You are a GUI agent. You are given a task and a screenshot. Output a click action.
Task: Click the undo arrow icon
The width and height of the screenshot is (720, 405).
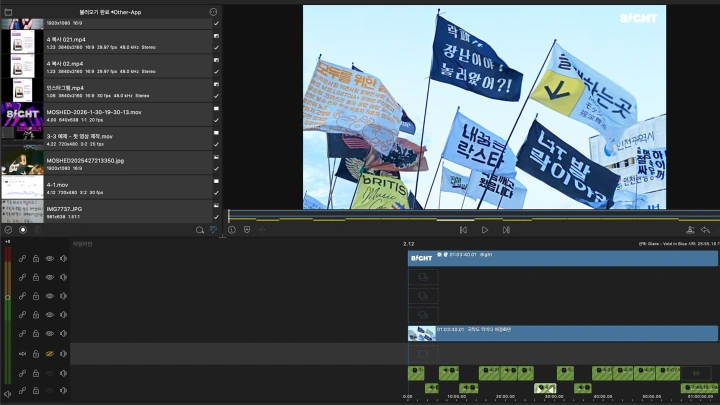click(x=705, y=230)
